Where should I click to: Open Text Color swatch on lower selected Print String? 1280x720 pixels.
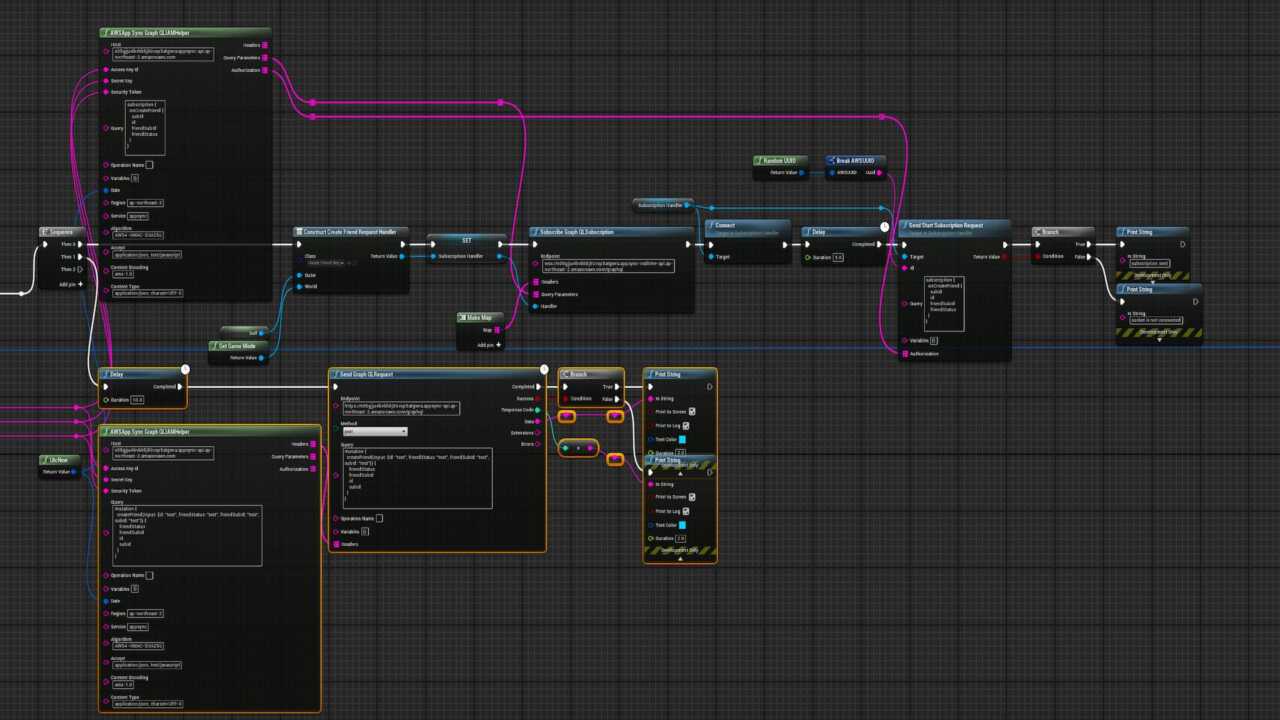coord(683,524)
